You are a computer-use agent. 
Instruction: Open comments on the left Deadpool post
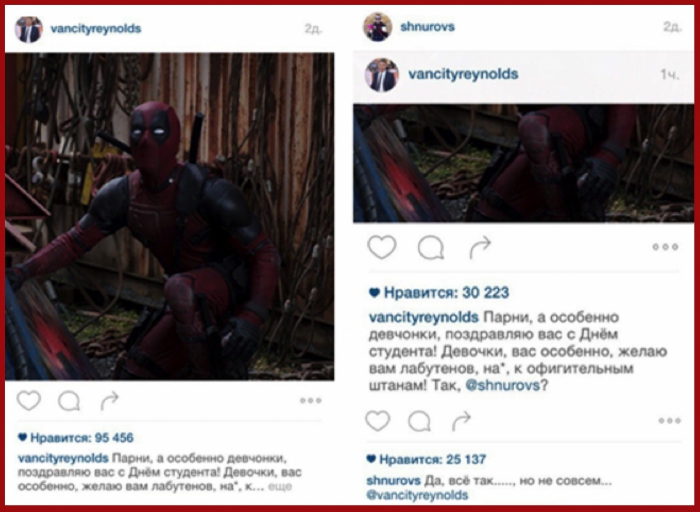[69, 401]
